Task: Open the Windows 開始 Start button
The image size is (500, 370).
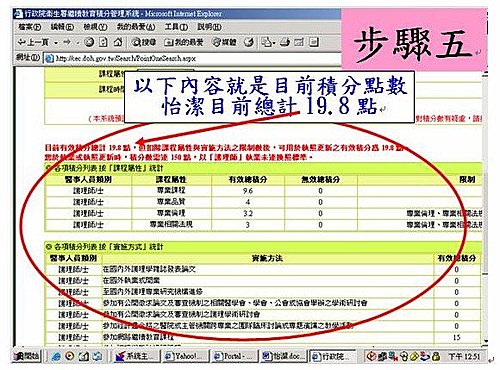Action: [x=26, y=357]
